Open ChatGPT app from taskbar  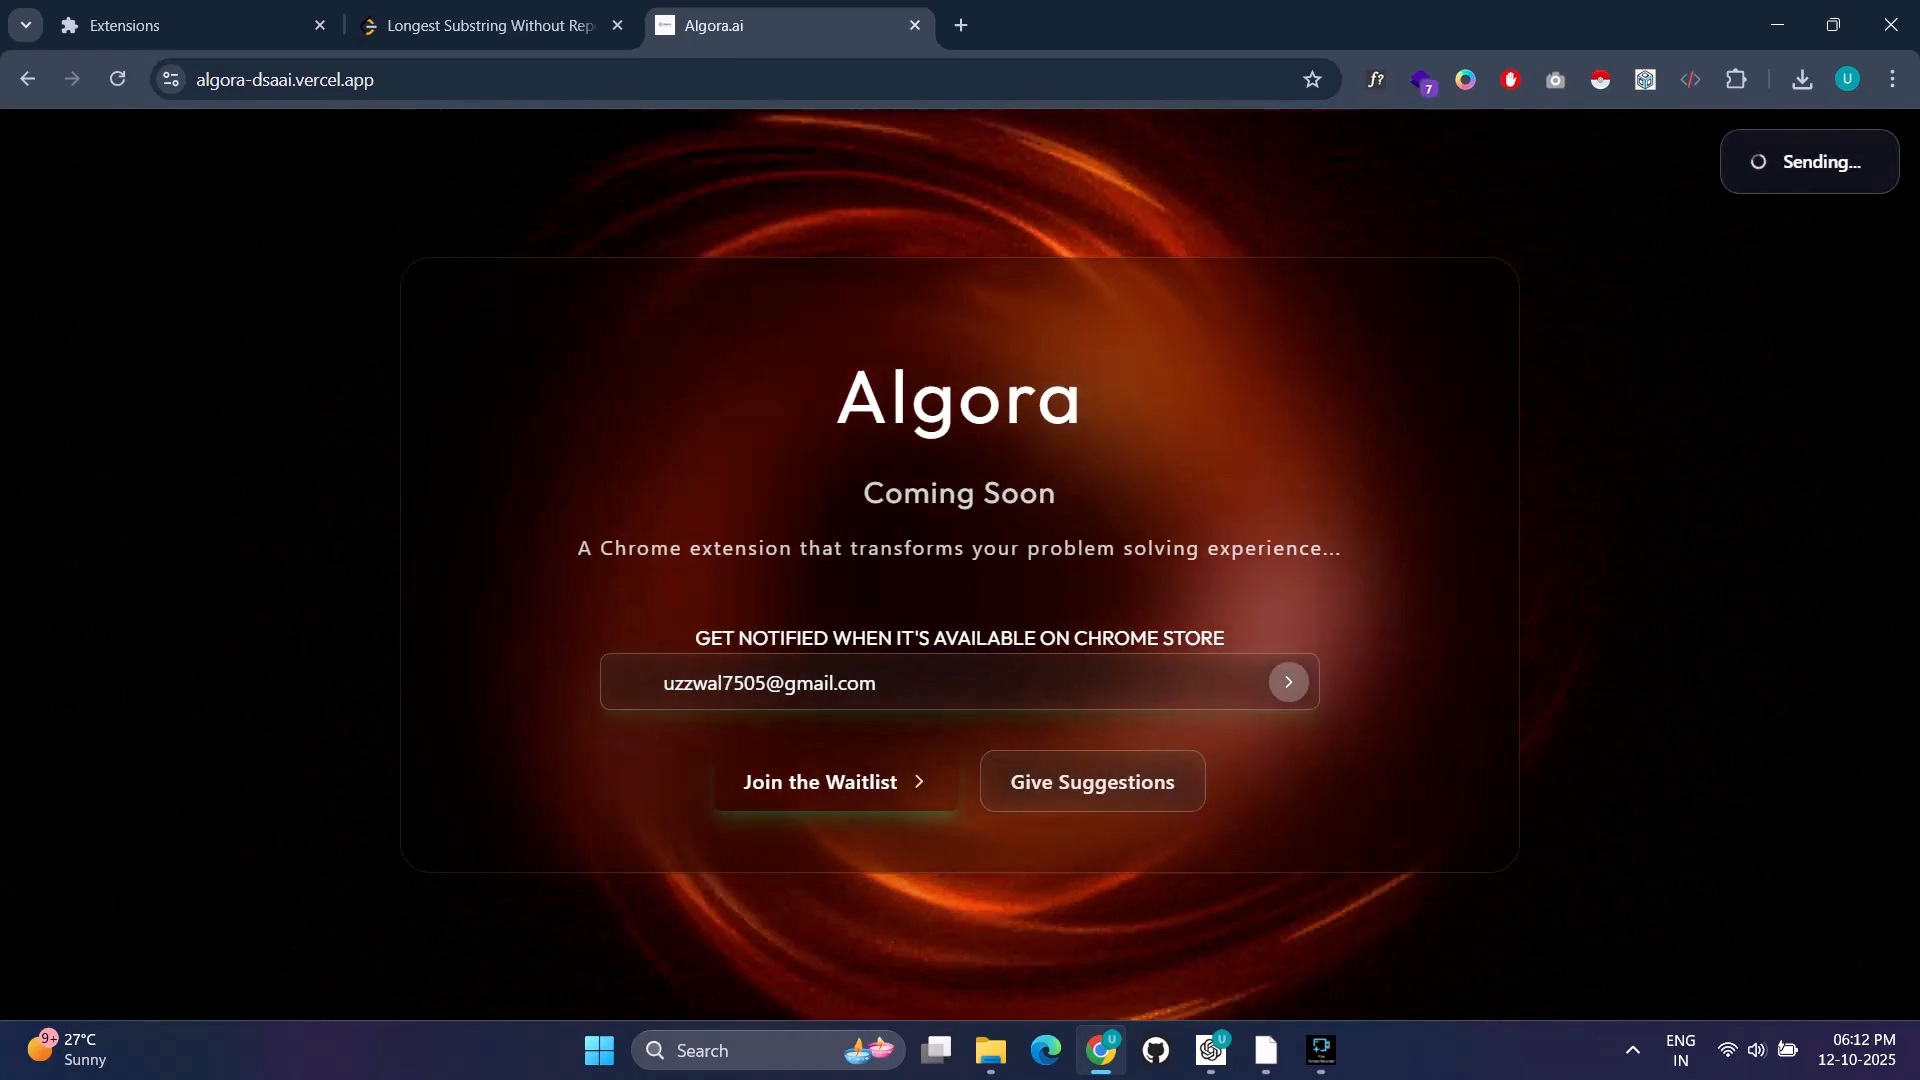(1211, 1050)
